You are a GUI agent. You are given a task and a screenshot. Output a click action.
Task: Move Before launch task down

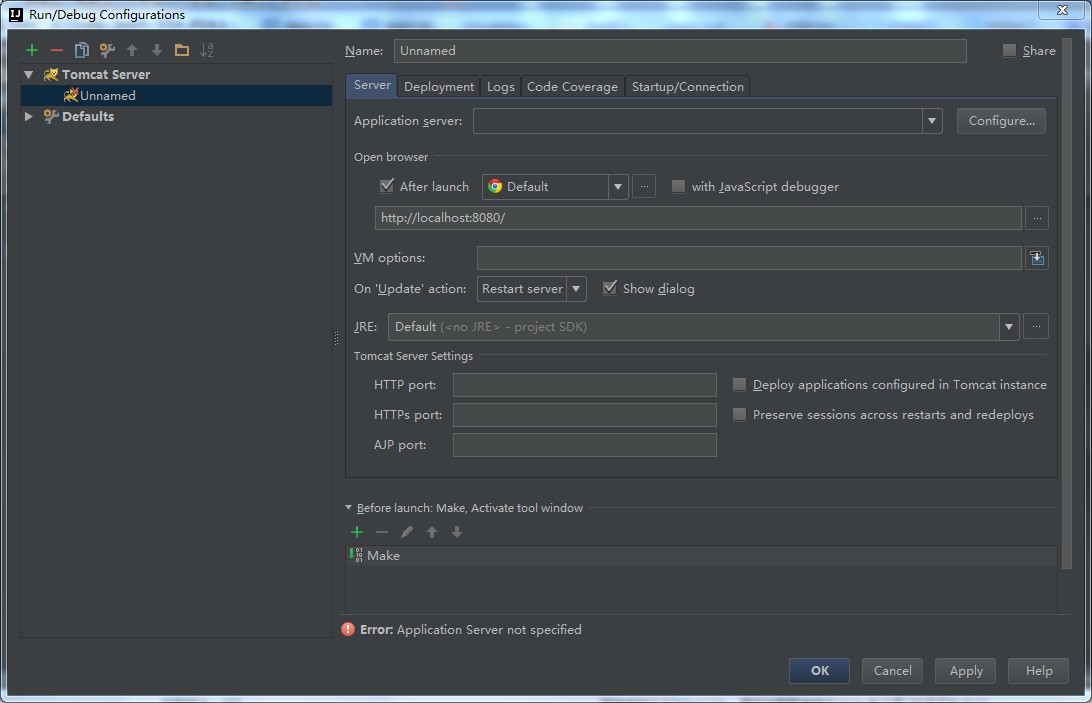[x=457, y=532]
